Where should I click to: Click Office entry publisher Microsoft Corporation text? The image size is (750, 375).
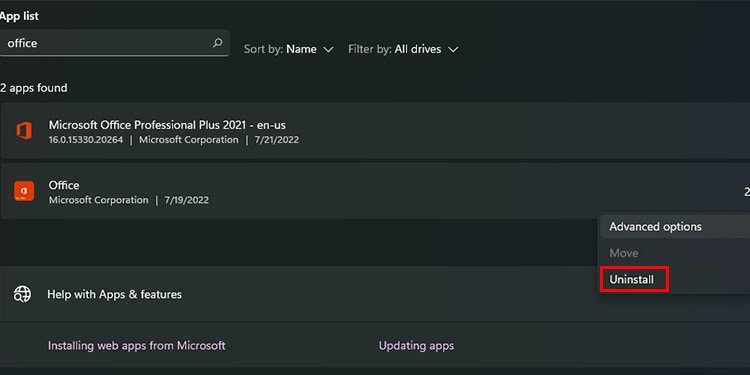tap(99, 200)
